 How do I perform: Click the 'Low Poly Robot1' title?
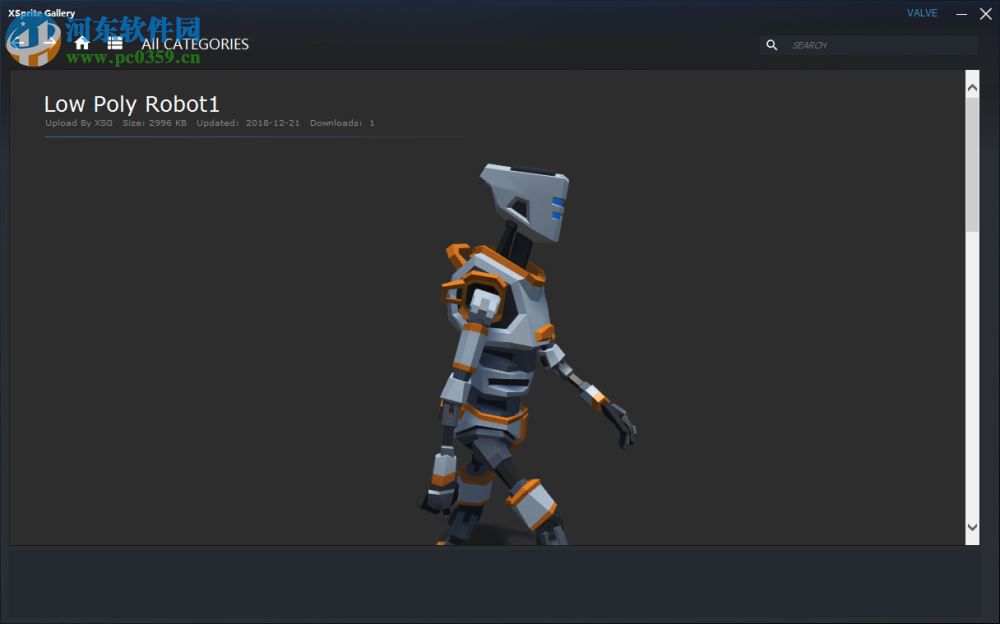pyautogui.click(x=131, y=104)
